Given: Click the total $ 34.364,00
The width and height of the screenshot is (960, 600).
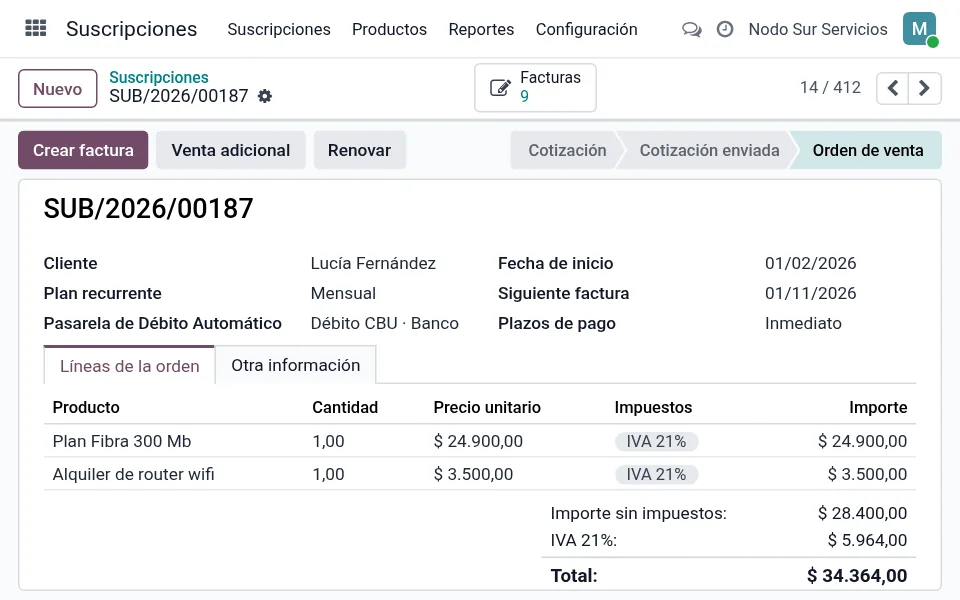Looking at the screenshot, I should pyautogui.click(x=857, y=576).
